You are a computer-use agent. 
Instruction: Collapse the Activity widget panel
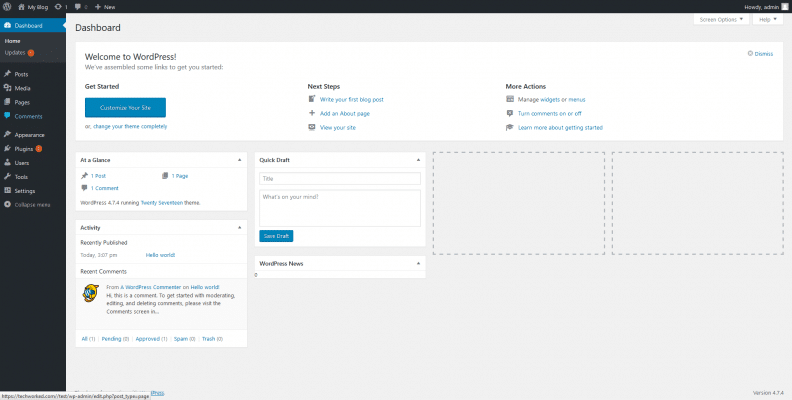click(x=239, y=227)
